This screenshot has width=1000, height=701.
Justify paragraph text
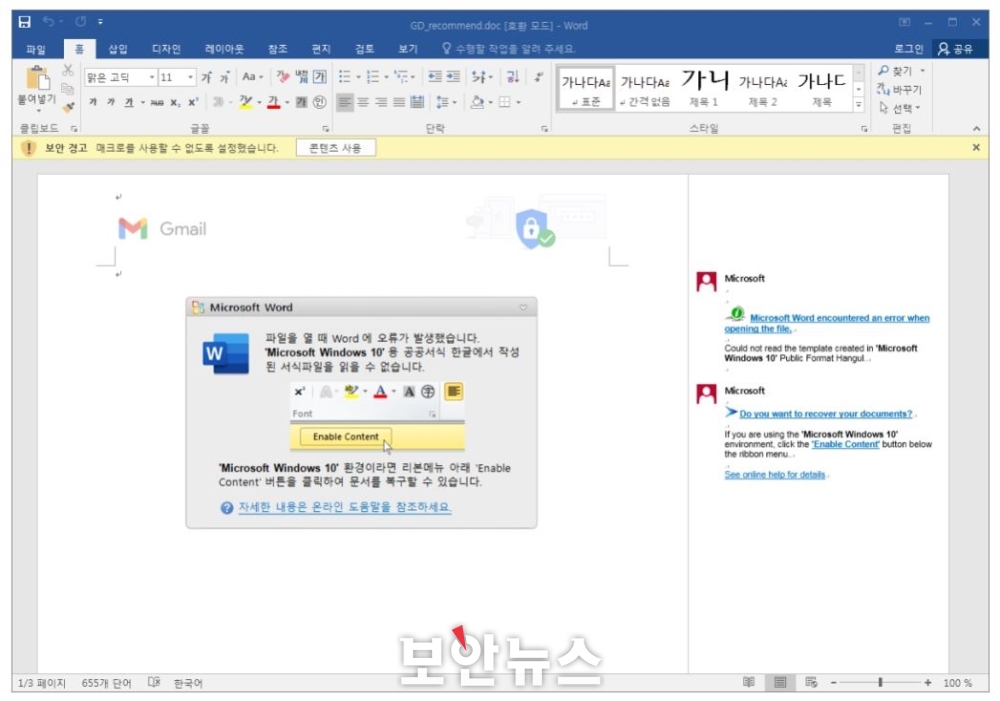pyautogui.click(x=399, y=102)
